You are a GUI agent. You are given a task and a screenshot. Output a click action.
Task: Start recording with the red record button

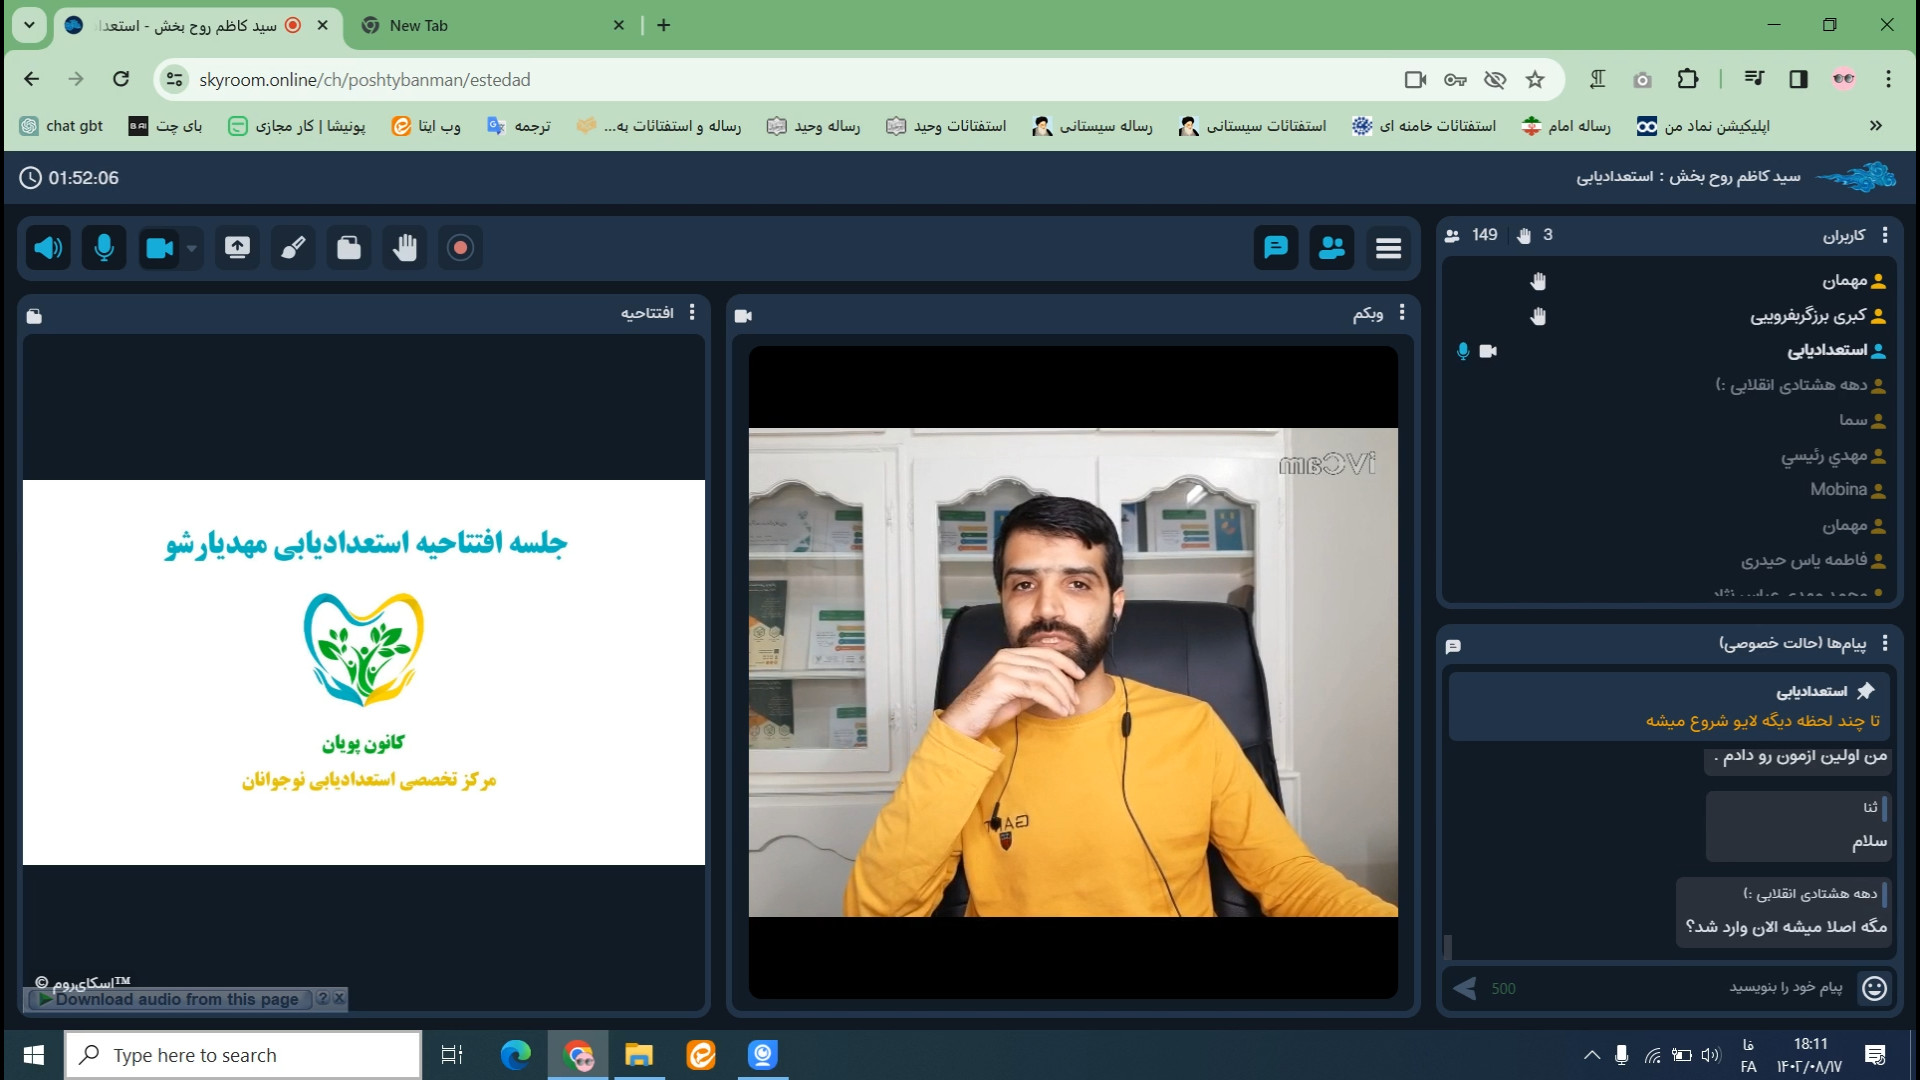tap(460, 247)
